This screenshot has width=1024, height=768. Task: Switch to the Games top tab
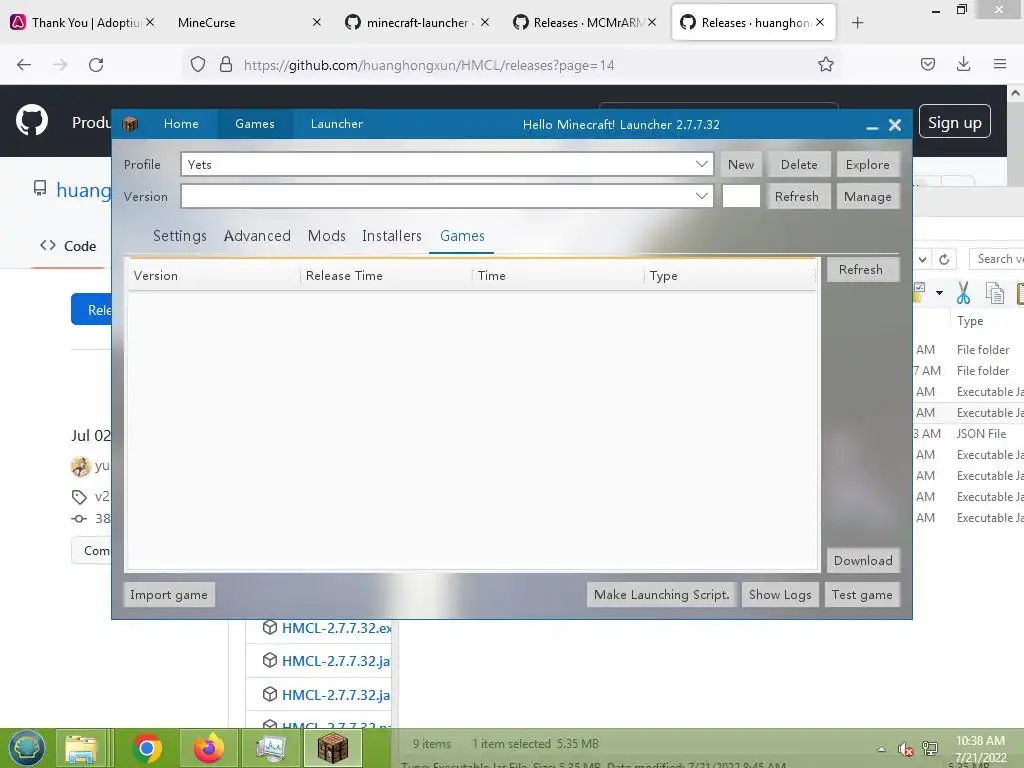coord(255,124)
